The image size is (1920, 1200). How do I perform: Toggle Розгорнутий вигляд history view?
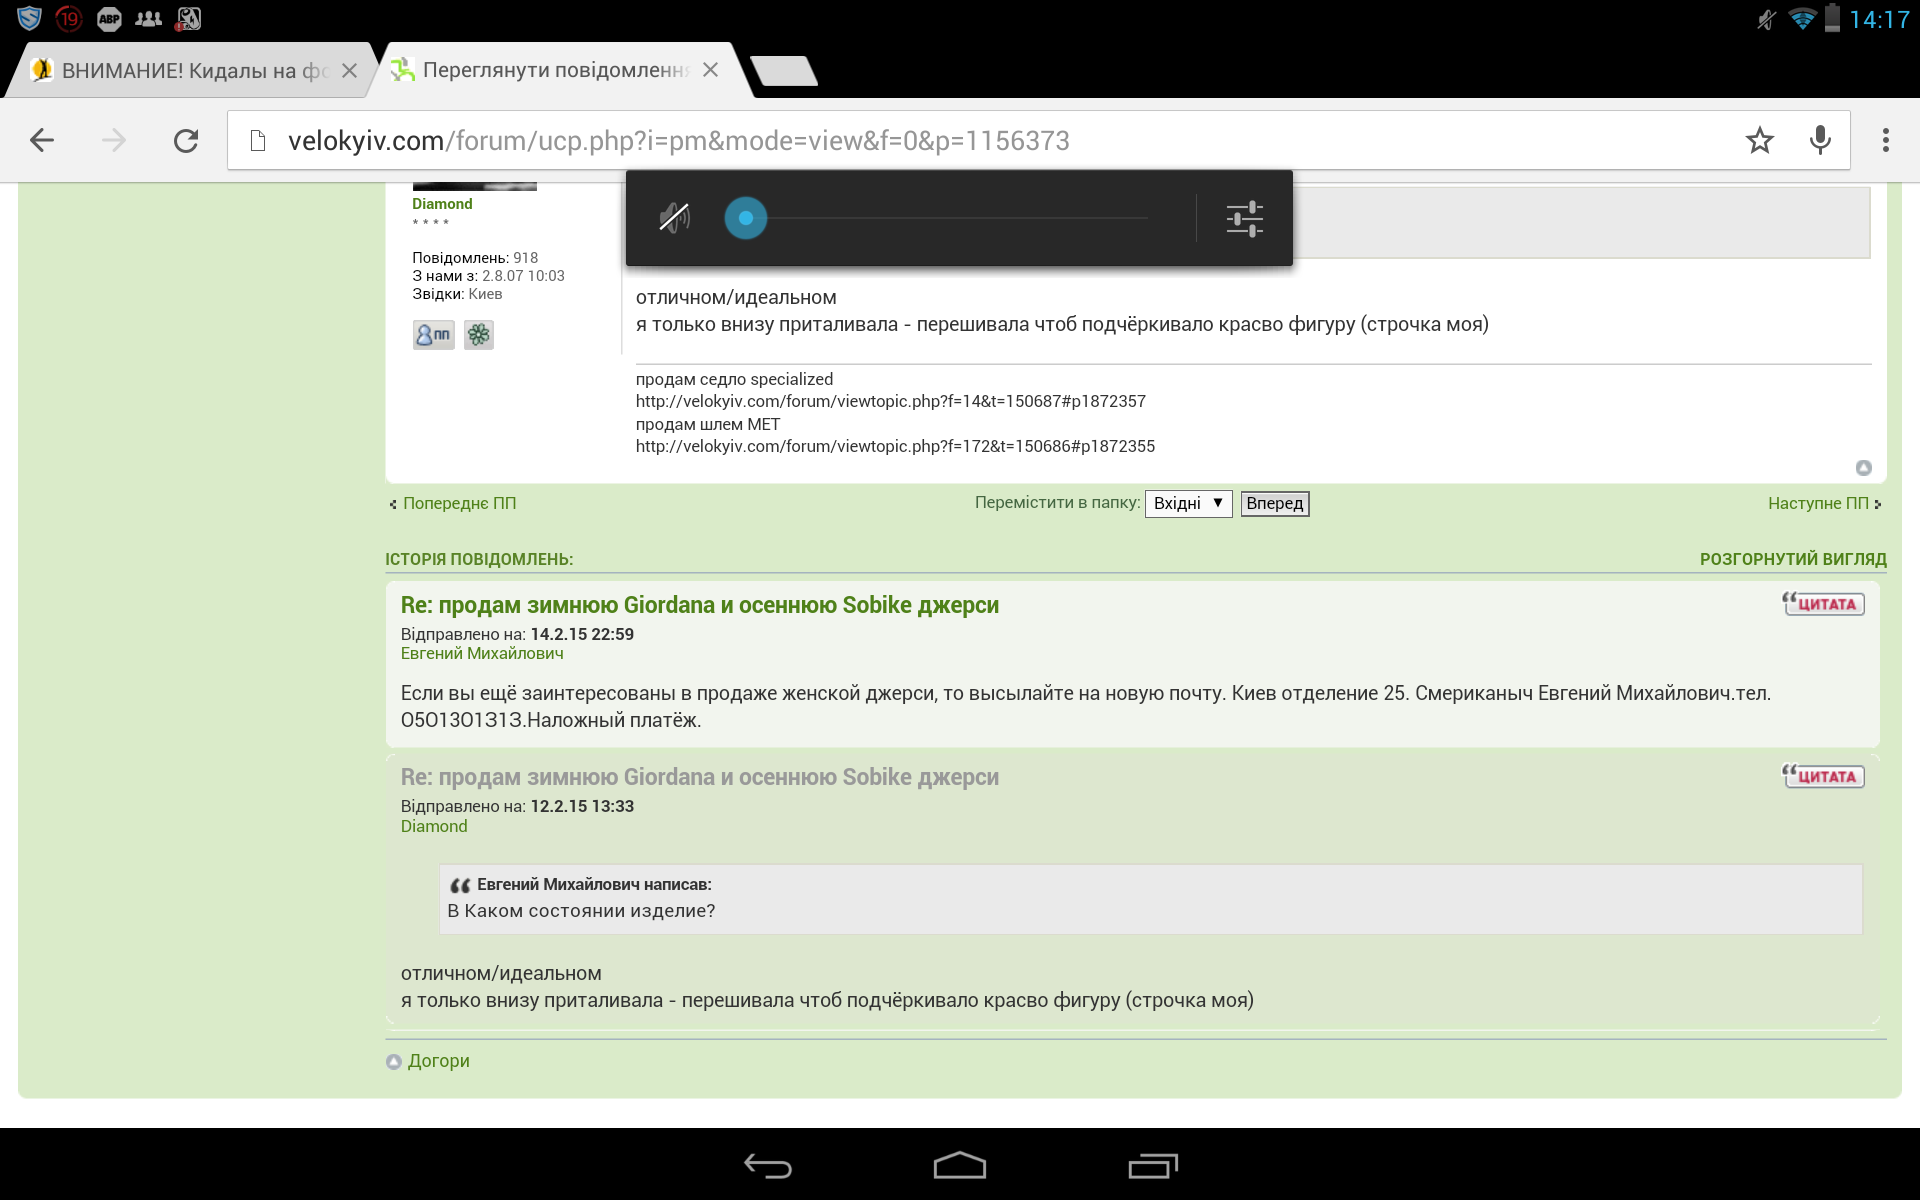[1792, 559]
